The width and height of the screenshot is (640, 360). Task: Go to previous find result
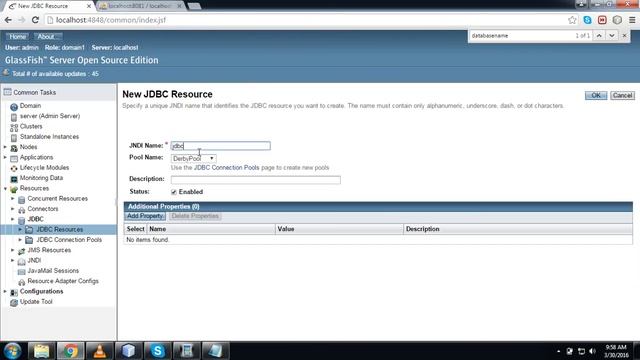(599, 36)
